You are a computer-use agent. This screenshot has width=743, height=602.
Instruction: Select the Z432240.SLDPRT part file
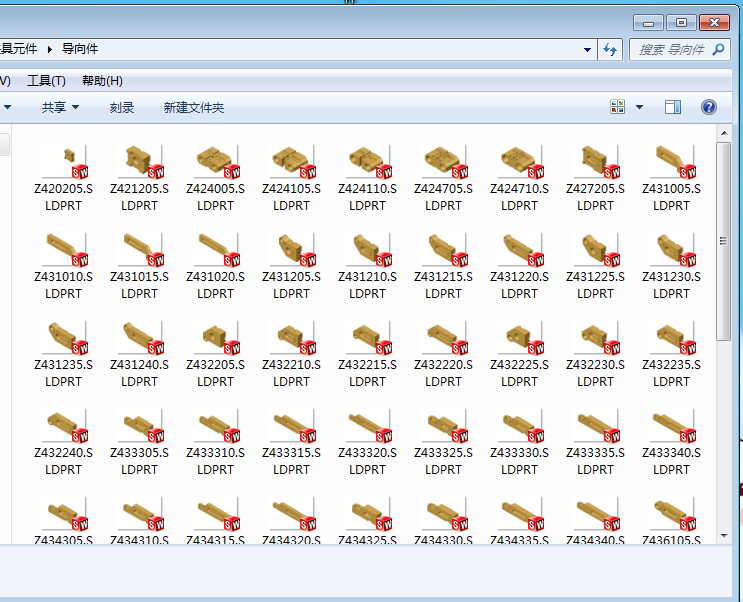tap(63, 442)
